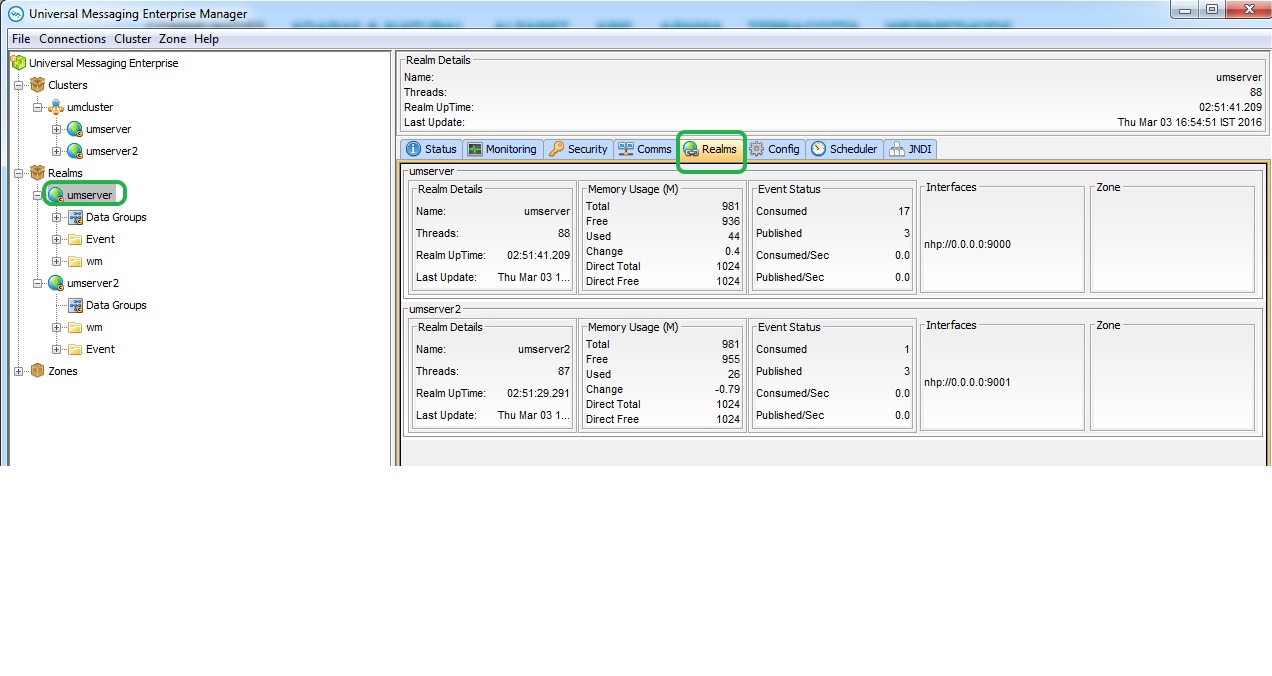The width and height of the screenshot is (1272, 676).
Task: Expand the wm folder under Realms umserver2
Action: pyautogui.click(x=57, y=327)
